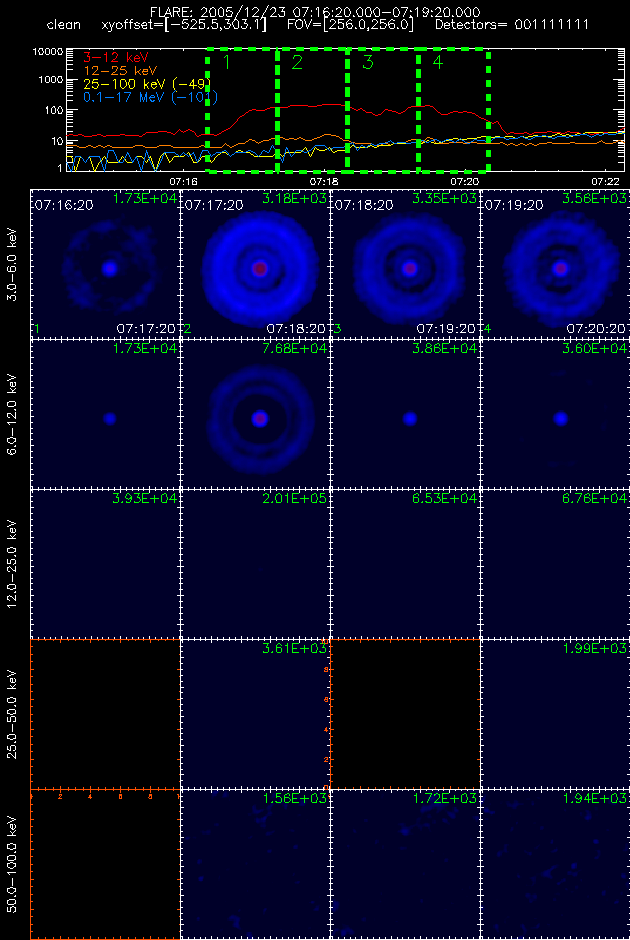Image resolution: width=630 pixels, height=940 pixels.
Task: Select the 6.0-12.0 keV panel labeled 3.86E+04
Action: 406,414
